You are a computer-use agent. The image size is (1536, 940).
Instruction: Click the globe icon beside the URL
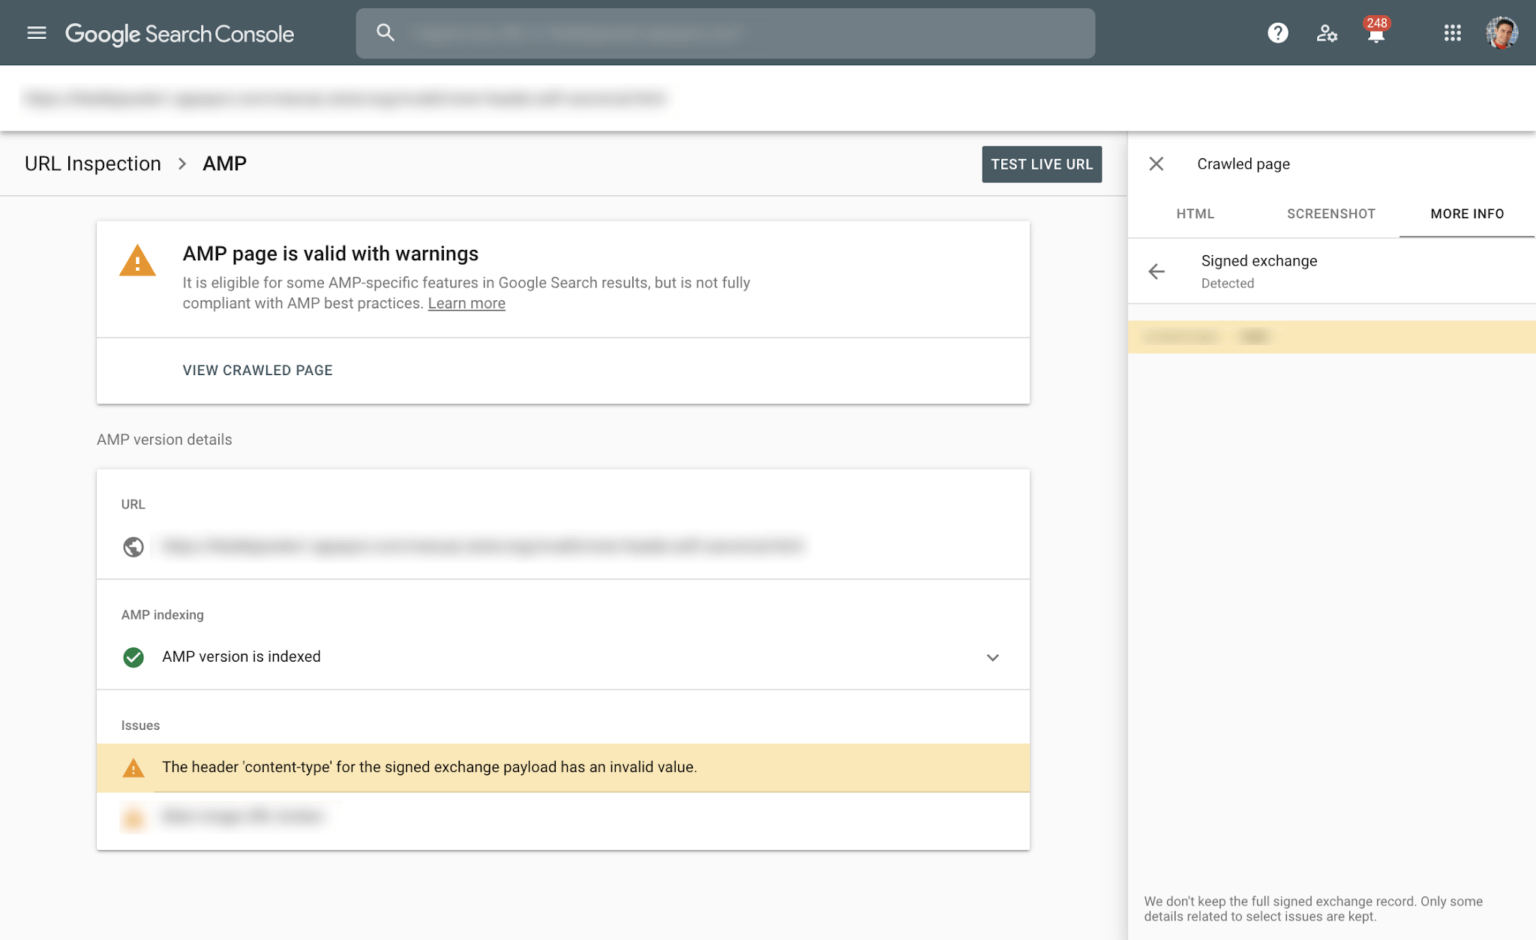click(x=133, y=547)
